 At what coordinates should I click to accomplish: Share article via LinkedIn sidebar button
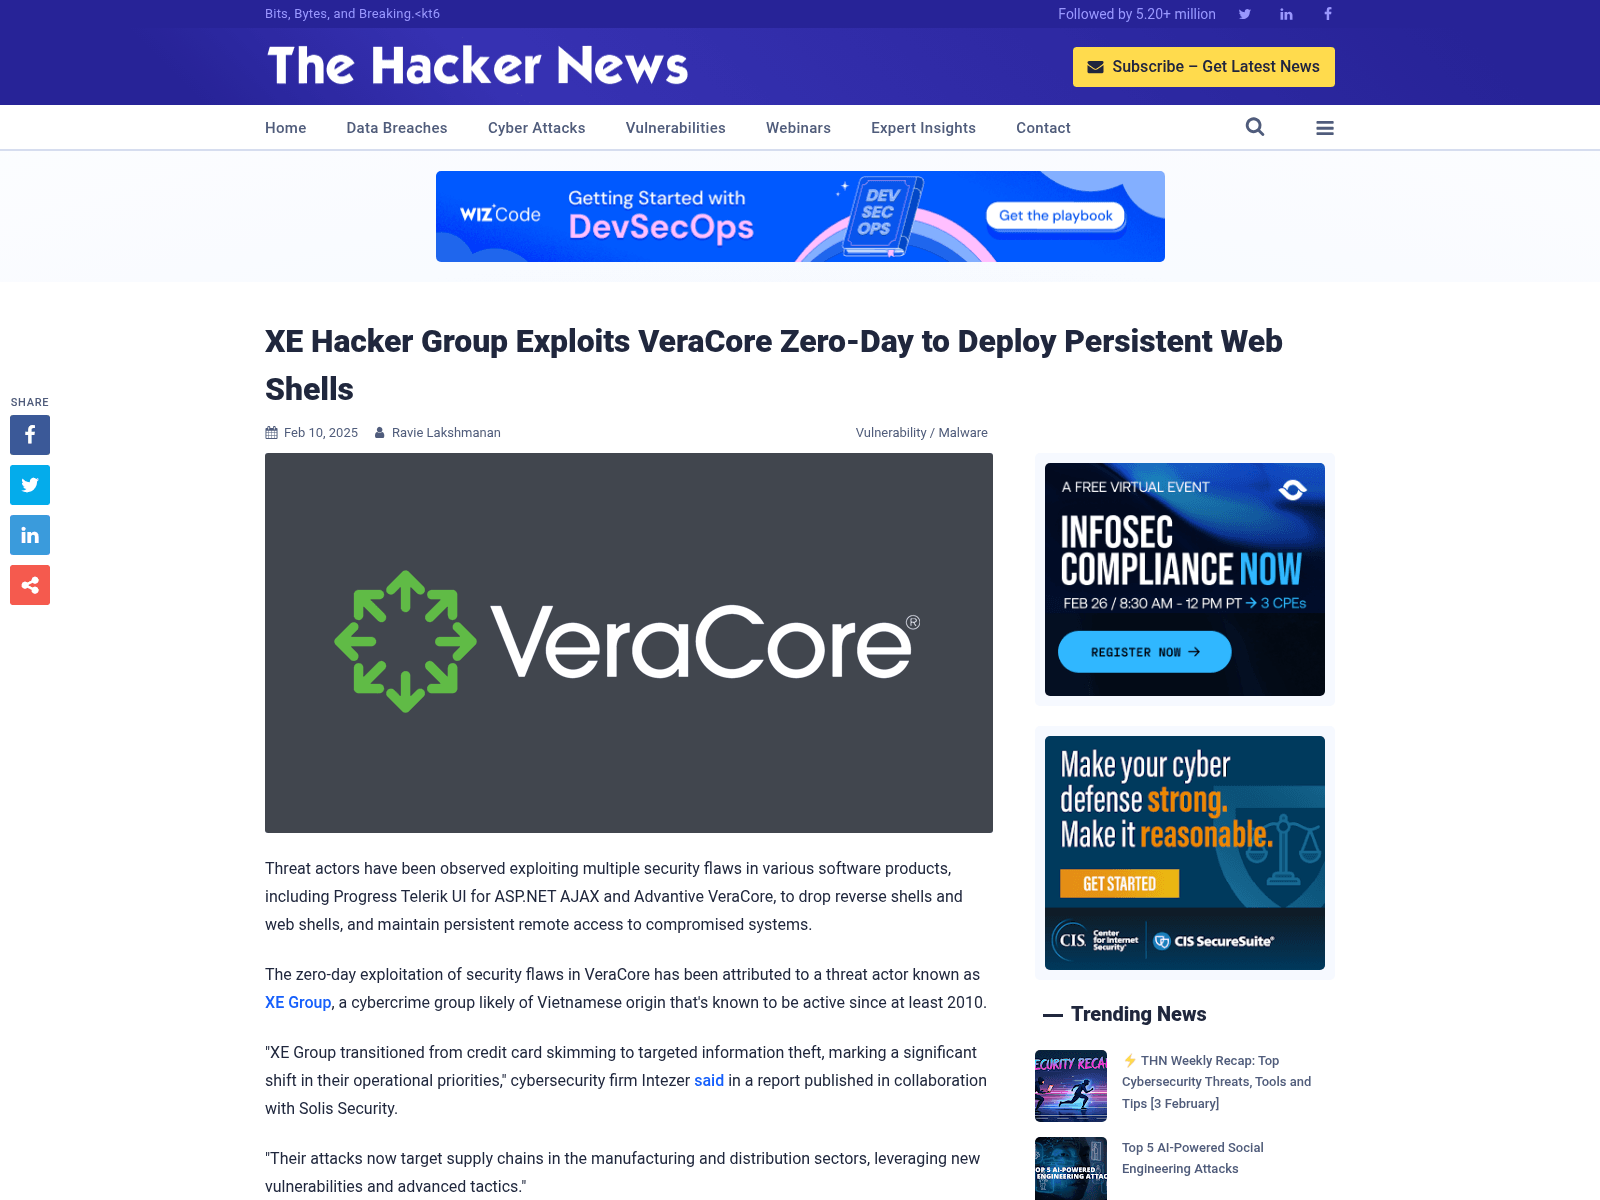(30, 535)
